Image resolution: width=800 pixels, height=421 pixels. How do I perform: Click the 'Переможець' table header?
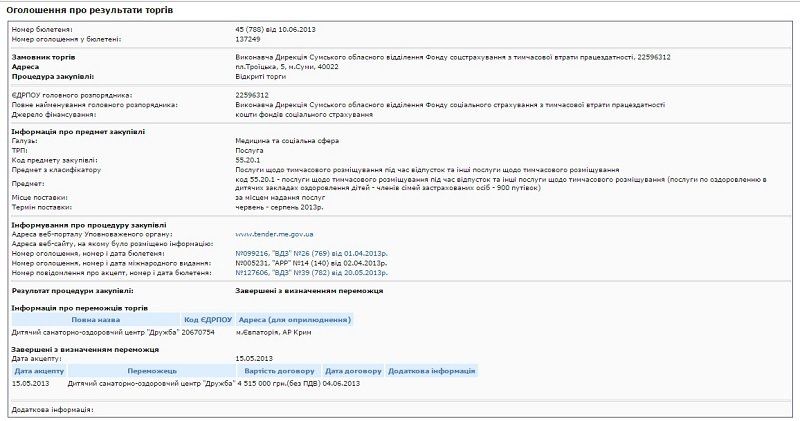pos(152,371)
